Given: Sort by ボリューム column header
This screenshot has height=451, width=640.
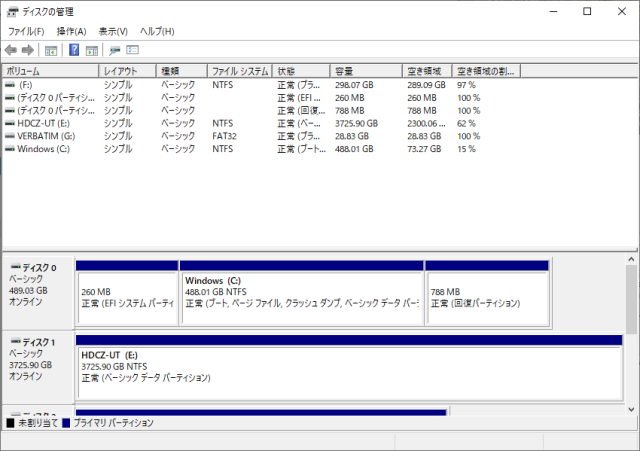Looking at the screenshot, I should tap(51, 71).
